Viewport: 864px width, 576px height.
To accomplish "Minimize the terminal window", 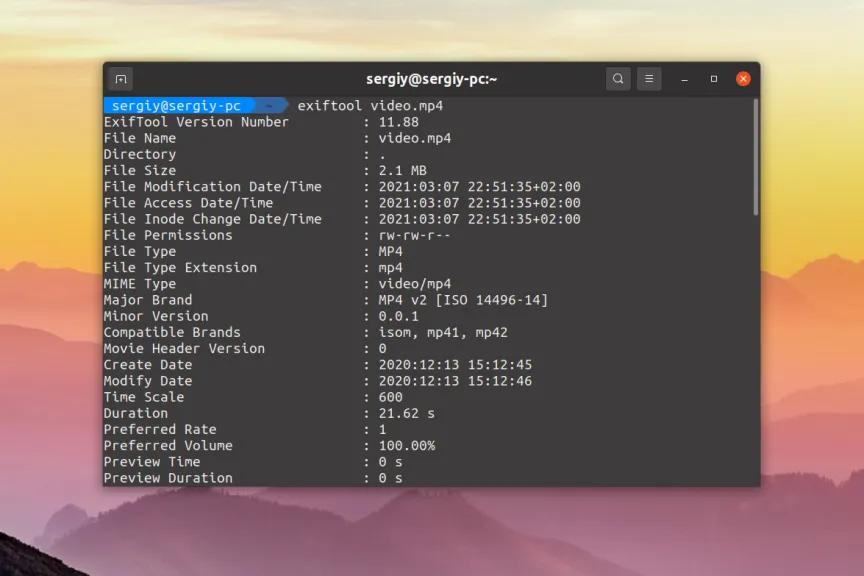I will pos(684,79).
